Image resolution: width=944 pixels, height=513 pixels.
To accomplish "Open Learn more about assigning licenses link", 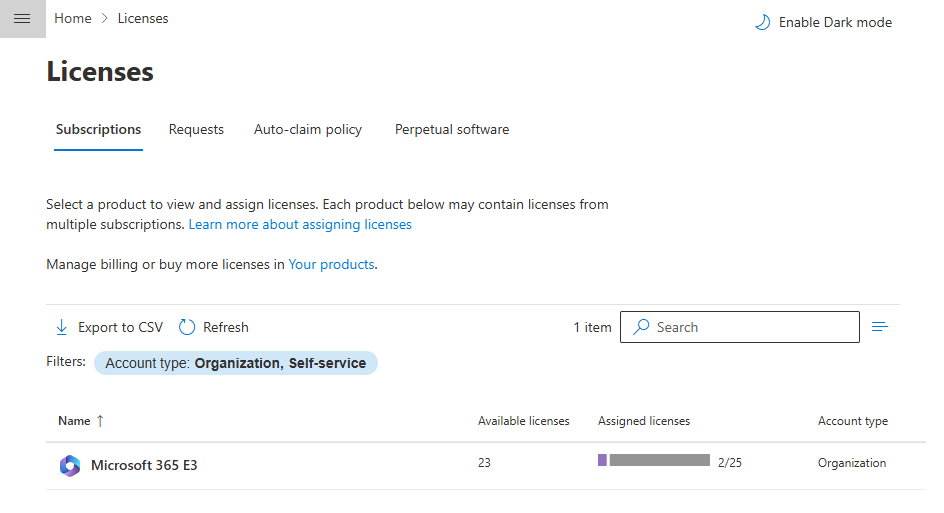I will point(300,225).
